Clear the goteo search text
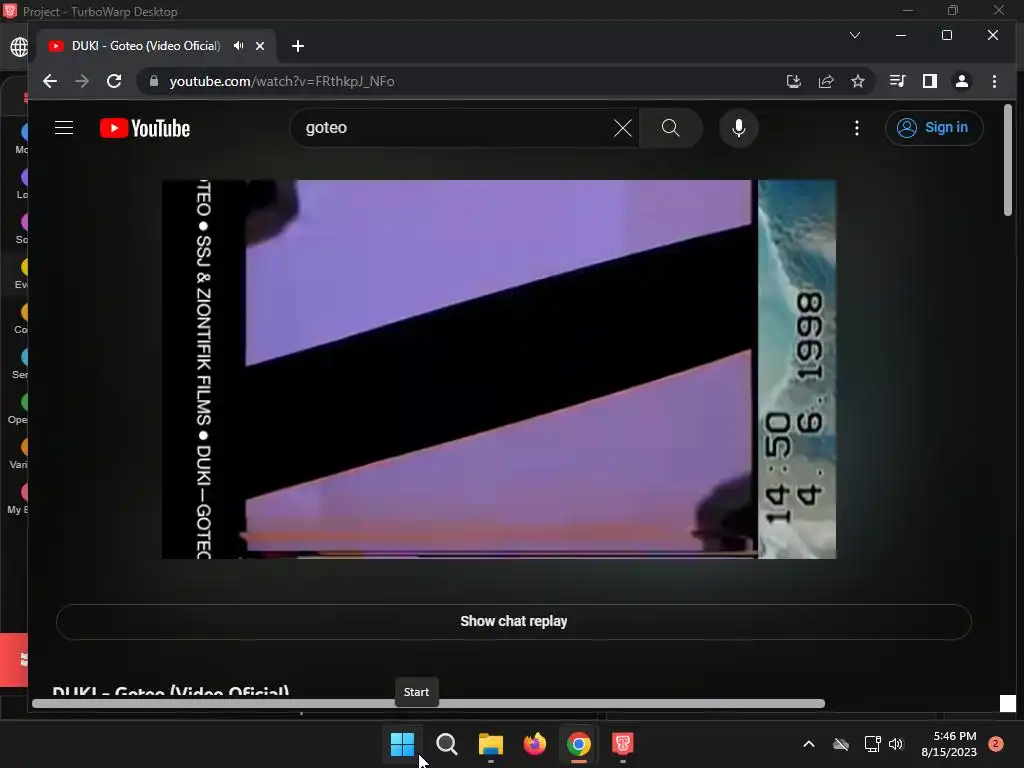1024x768 pixels. point(623,128)
